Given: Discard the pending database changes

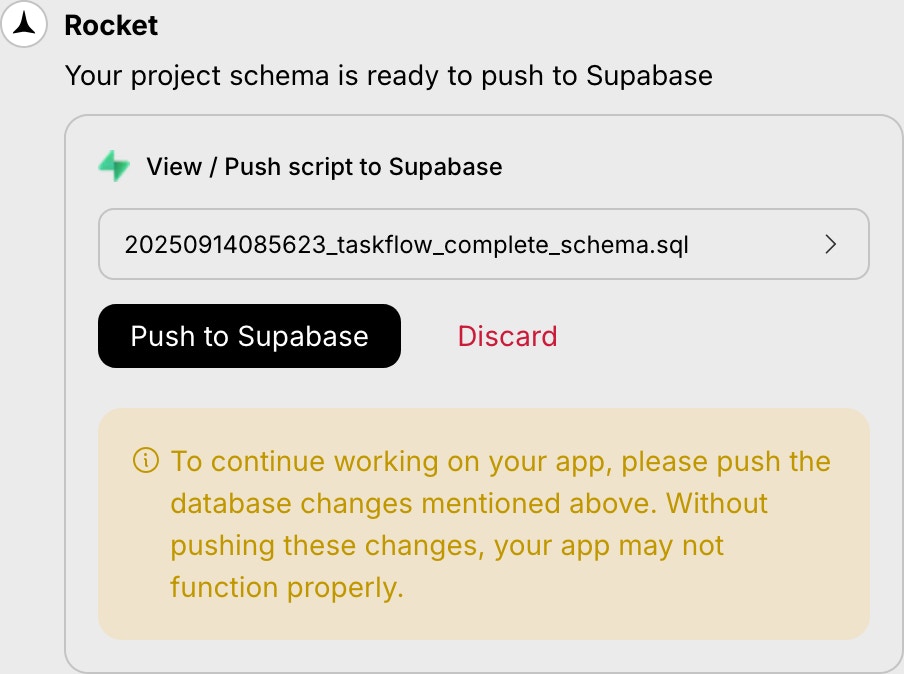Looking at the screenshot, I should [x=507, y=336].
